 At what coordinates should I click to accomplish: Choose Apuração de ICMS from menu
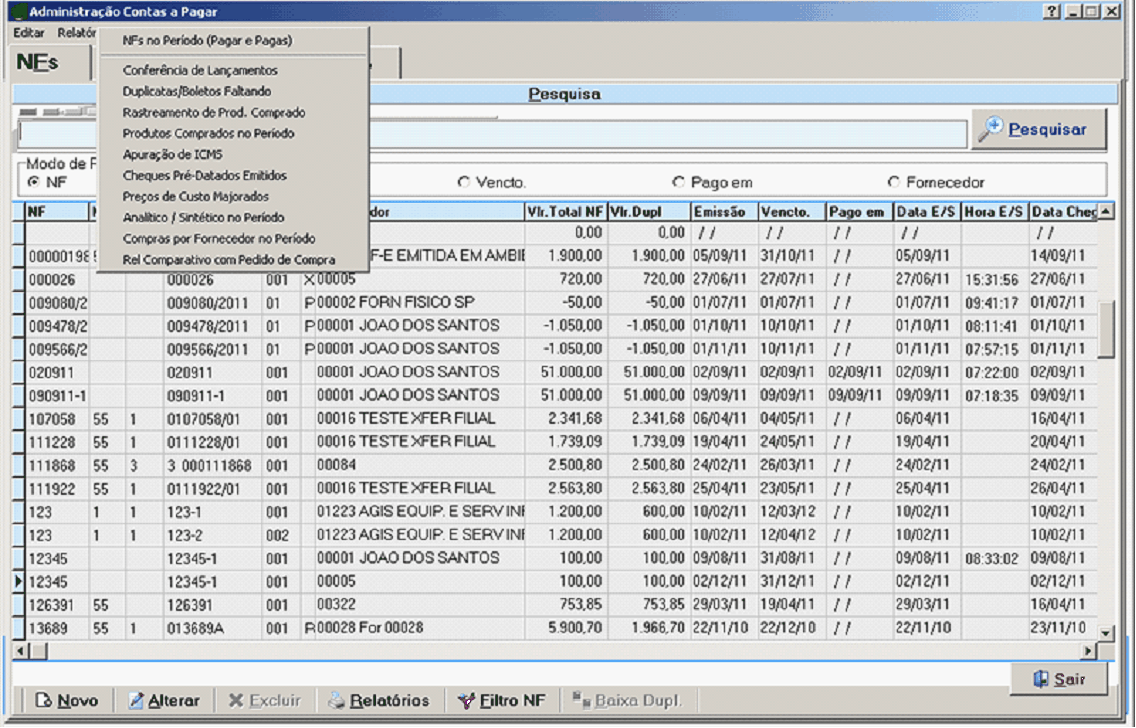pos(172,154)
